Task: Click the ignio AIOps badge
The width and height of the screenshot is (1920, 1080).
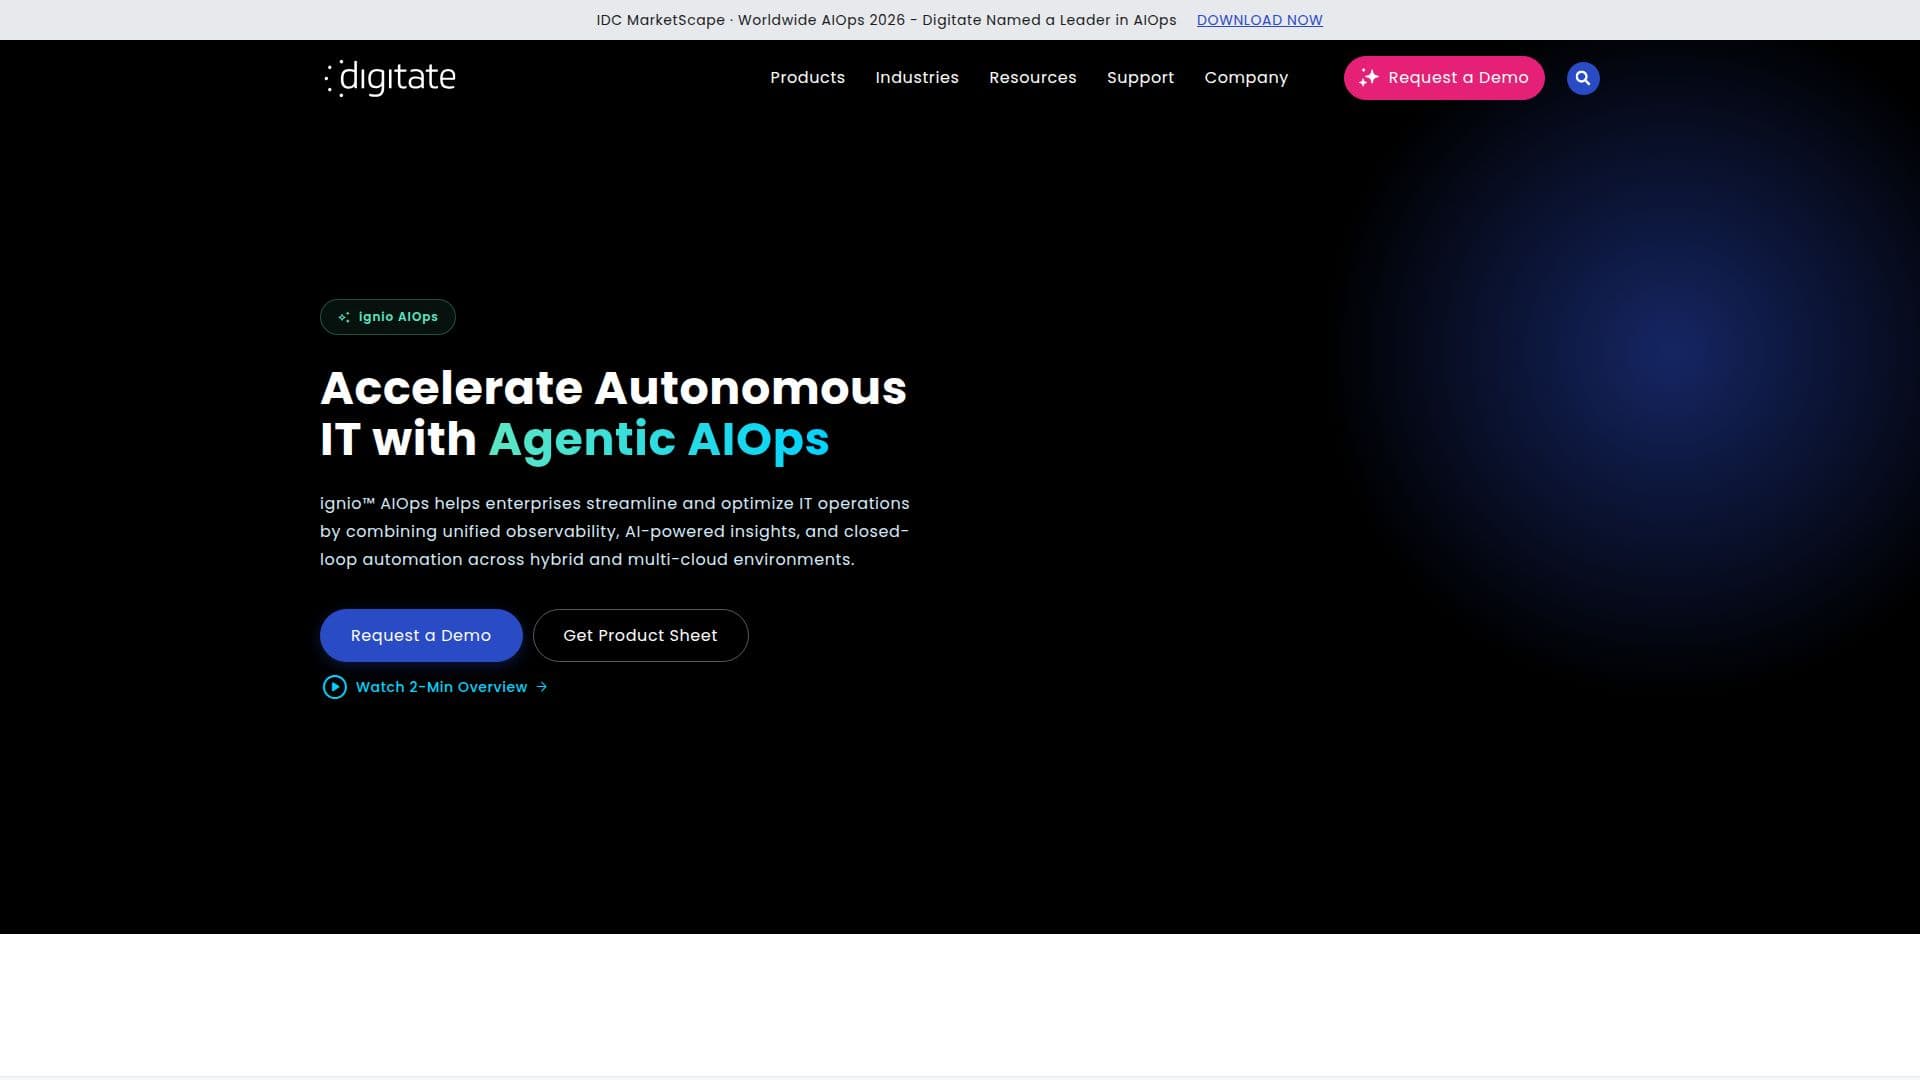Action: [387, 317]
